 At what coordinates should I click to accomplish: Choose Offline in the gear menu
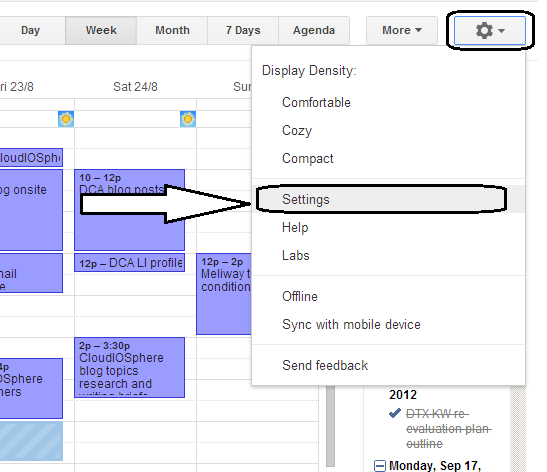point(388,296)
